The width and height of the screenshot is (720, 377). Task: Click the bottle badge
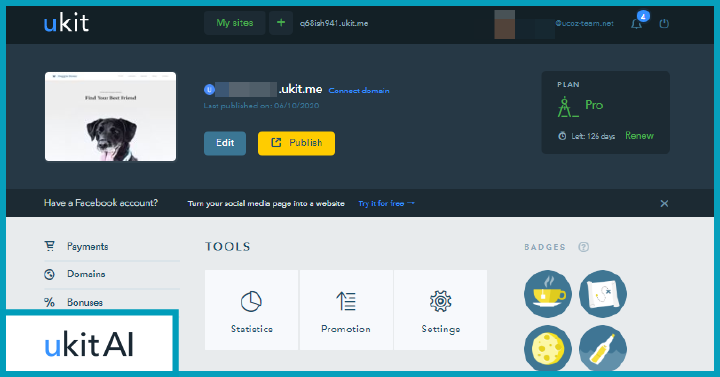tap(603, 348)
